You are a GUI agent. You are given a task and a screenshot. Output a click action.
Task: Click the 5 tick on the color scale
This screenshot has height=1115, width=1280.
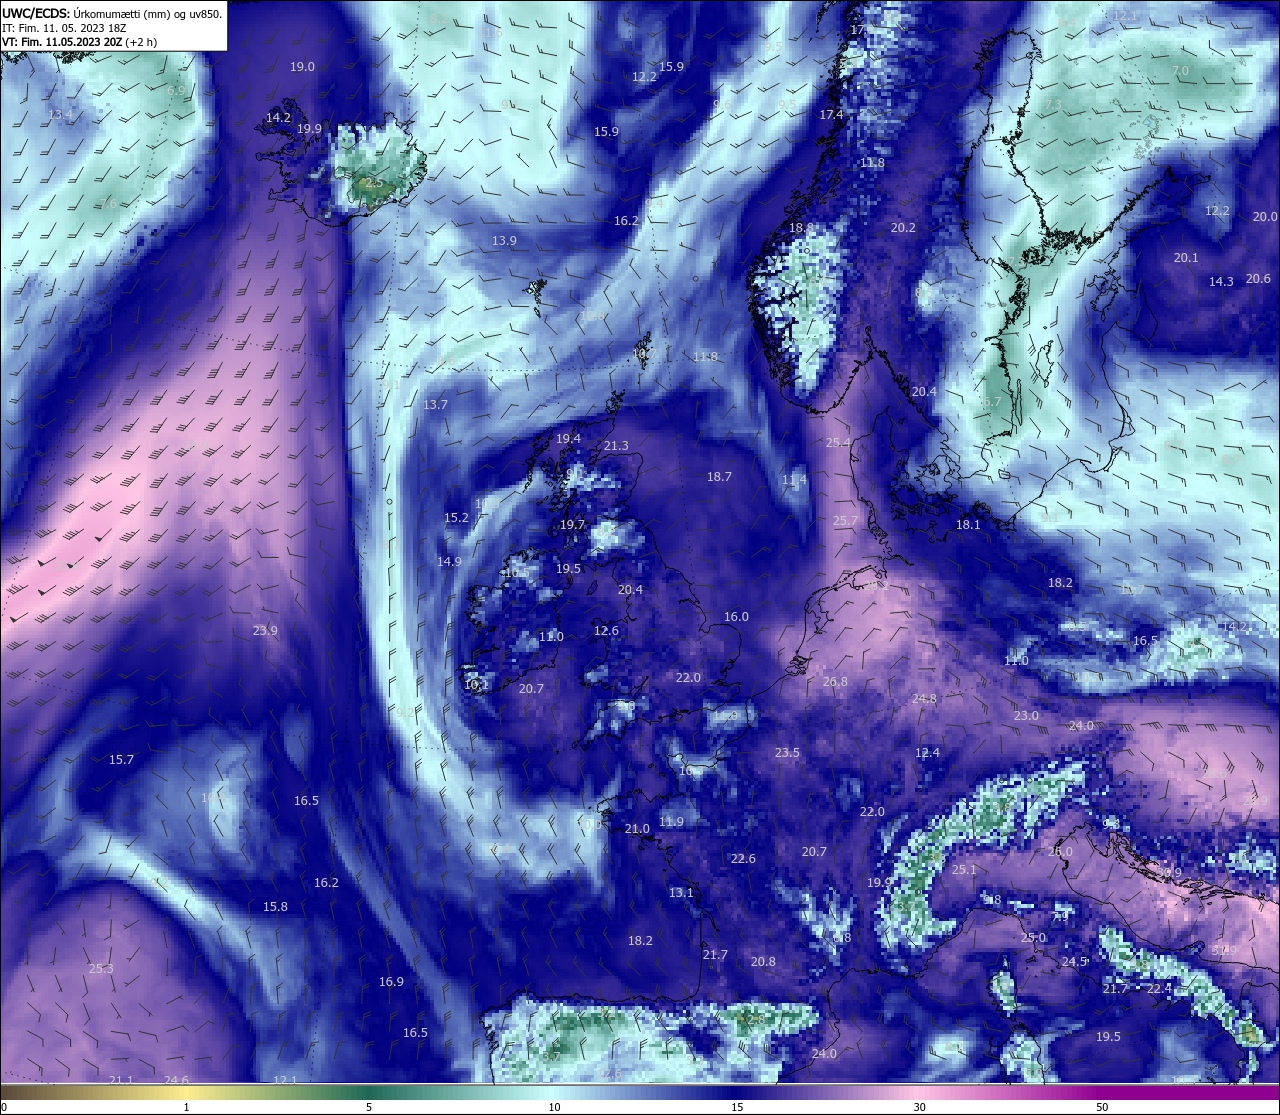369,1107
